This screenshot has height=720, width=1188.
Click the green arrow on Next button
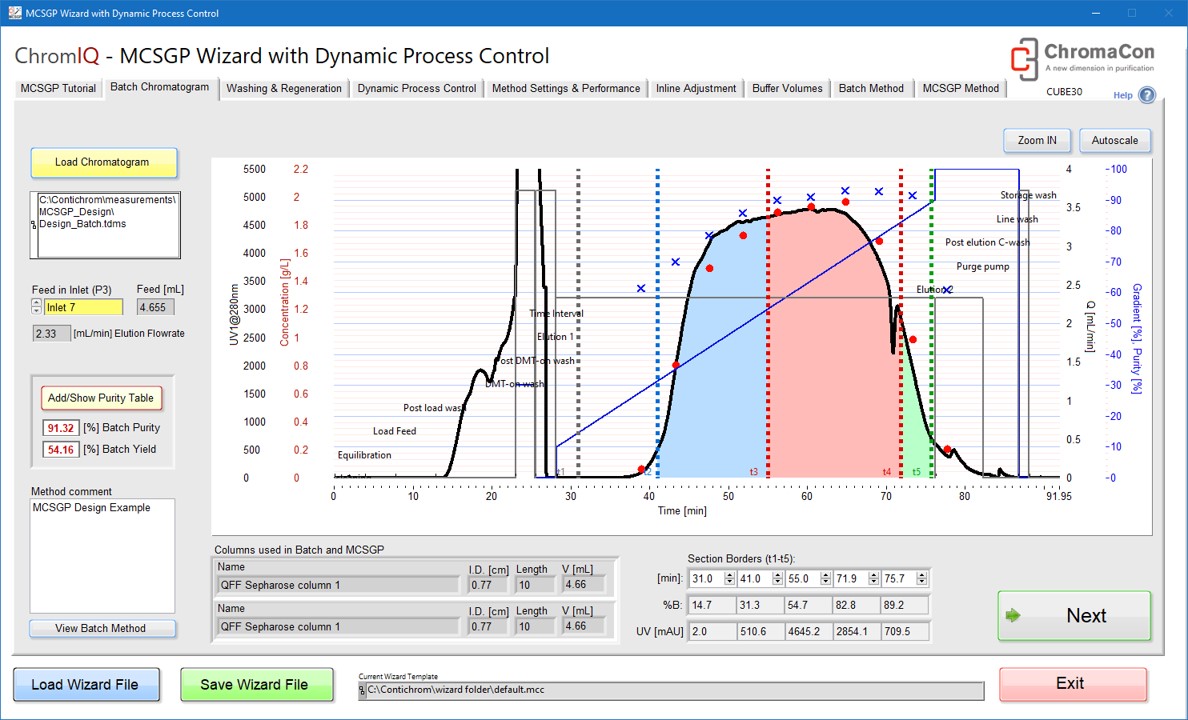pos(1013,616)
